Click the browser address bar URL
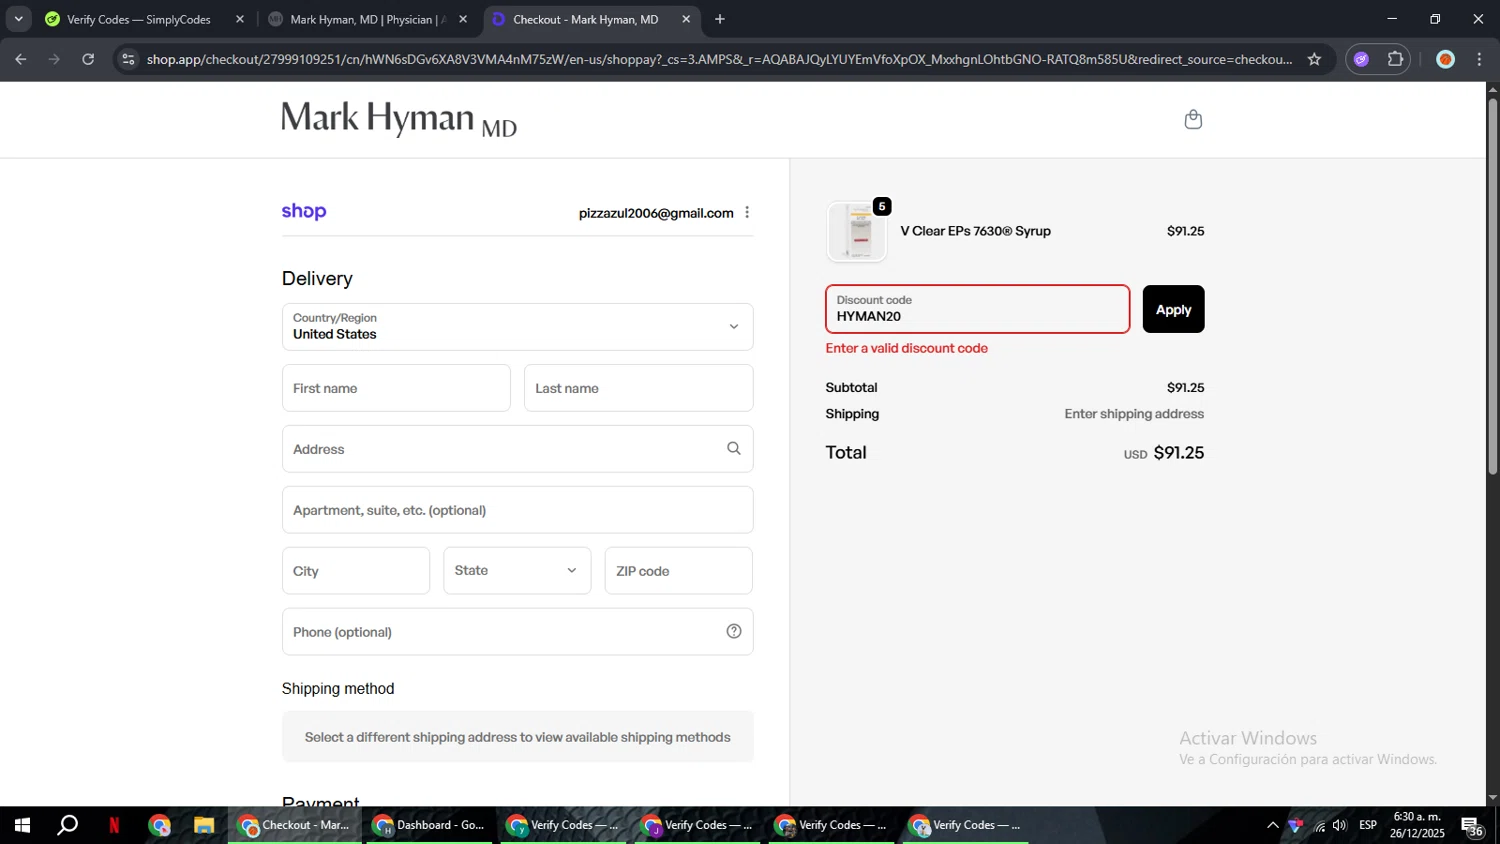Viewport: 1500px width, 844px height. coord(719,59)
